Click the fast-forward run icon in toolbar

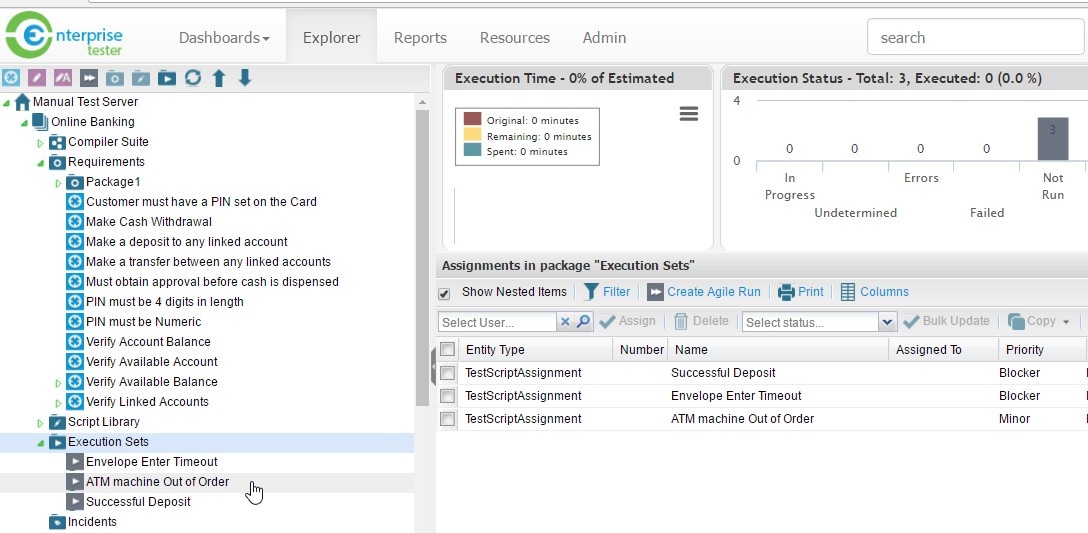point(89,78)
